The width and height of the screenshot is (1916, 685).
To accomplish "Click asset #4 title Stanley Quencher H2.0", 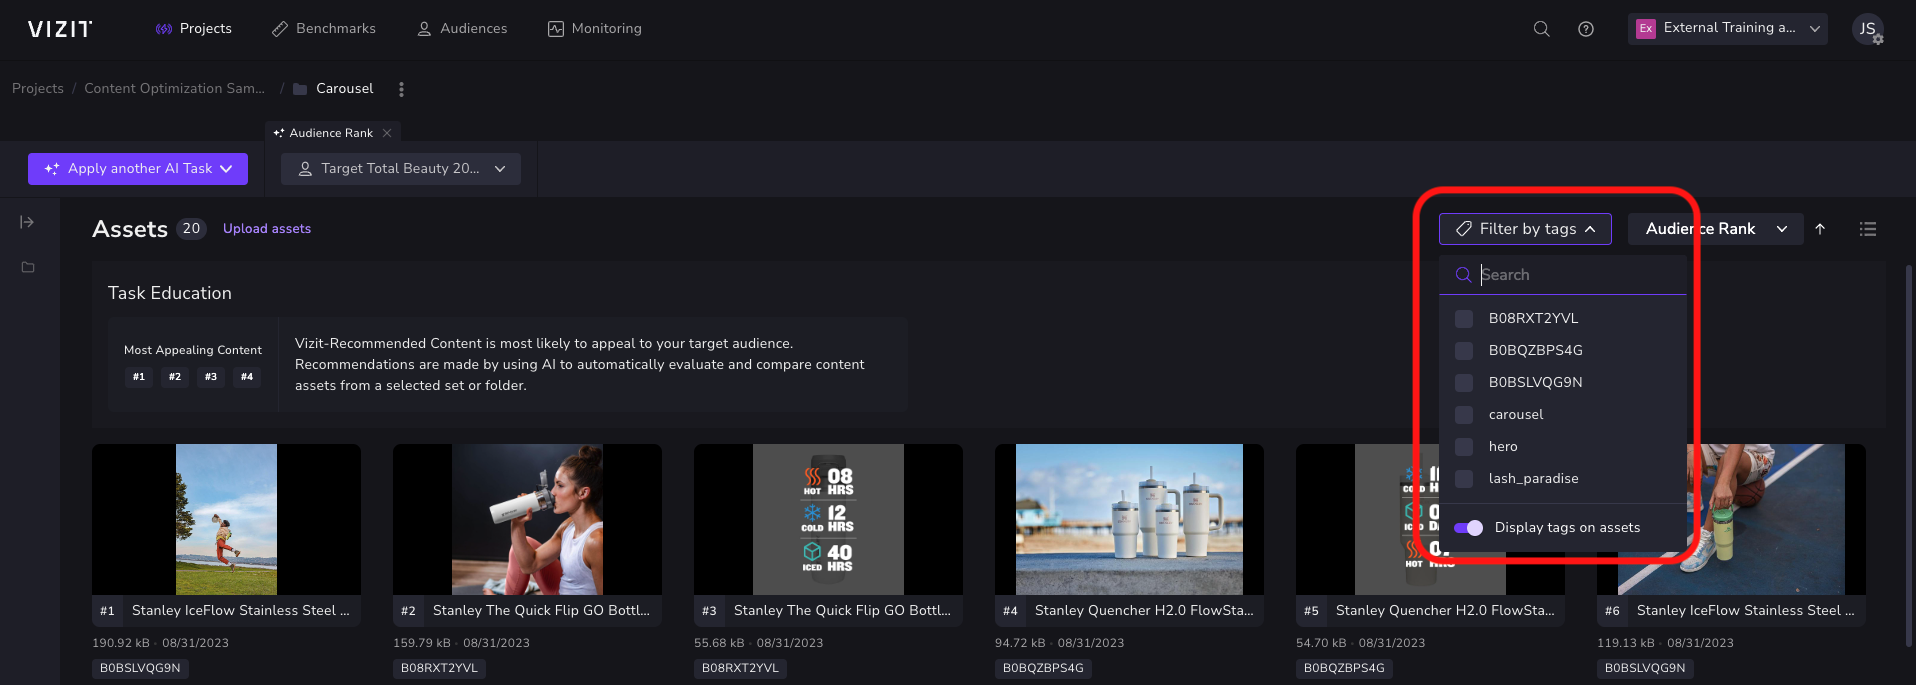I will tap(1144, 611).
